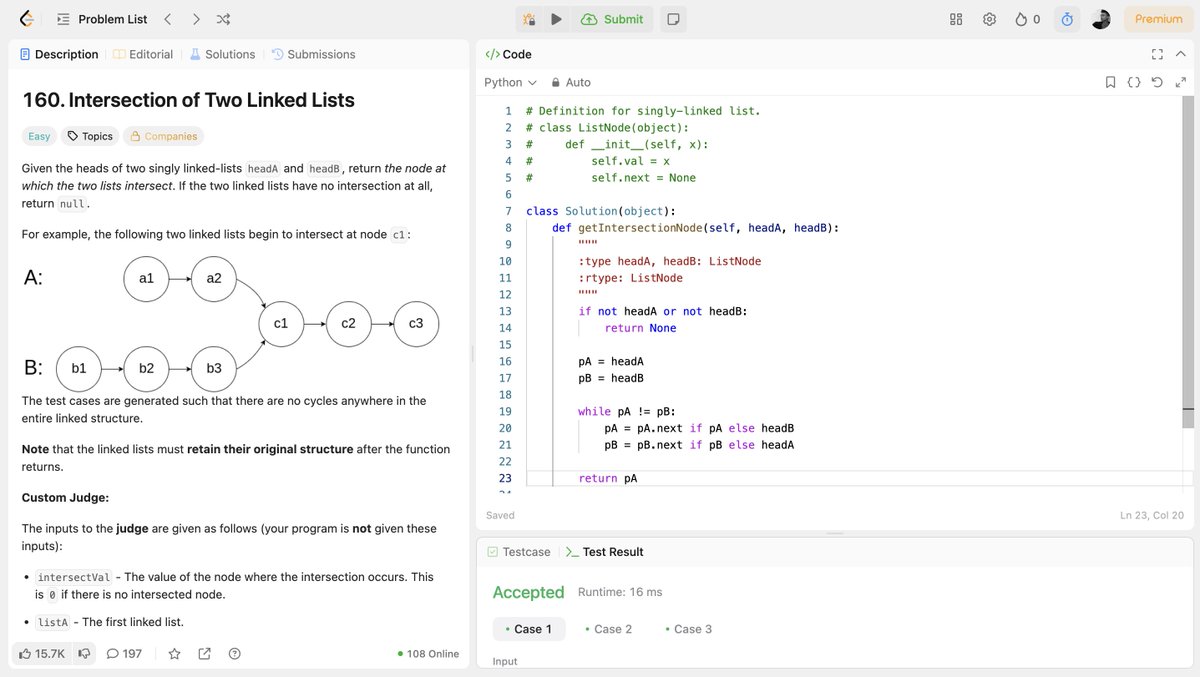Click the Custom Judge heading
The image size is (1200, 677).
(65, 497)
